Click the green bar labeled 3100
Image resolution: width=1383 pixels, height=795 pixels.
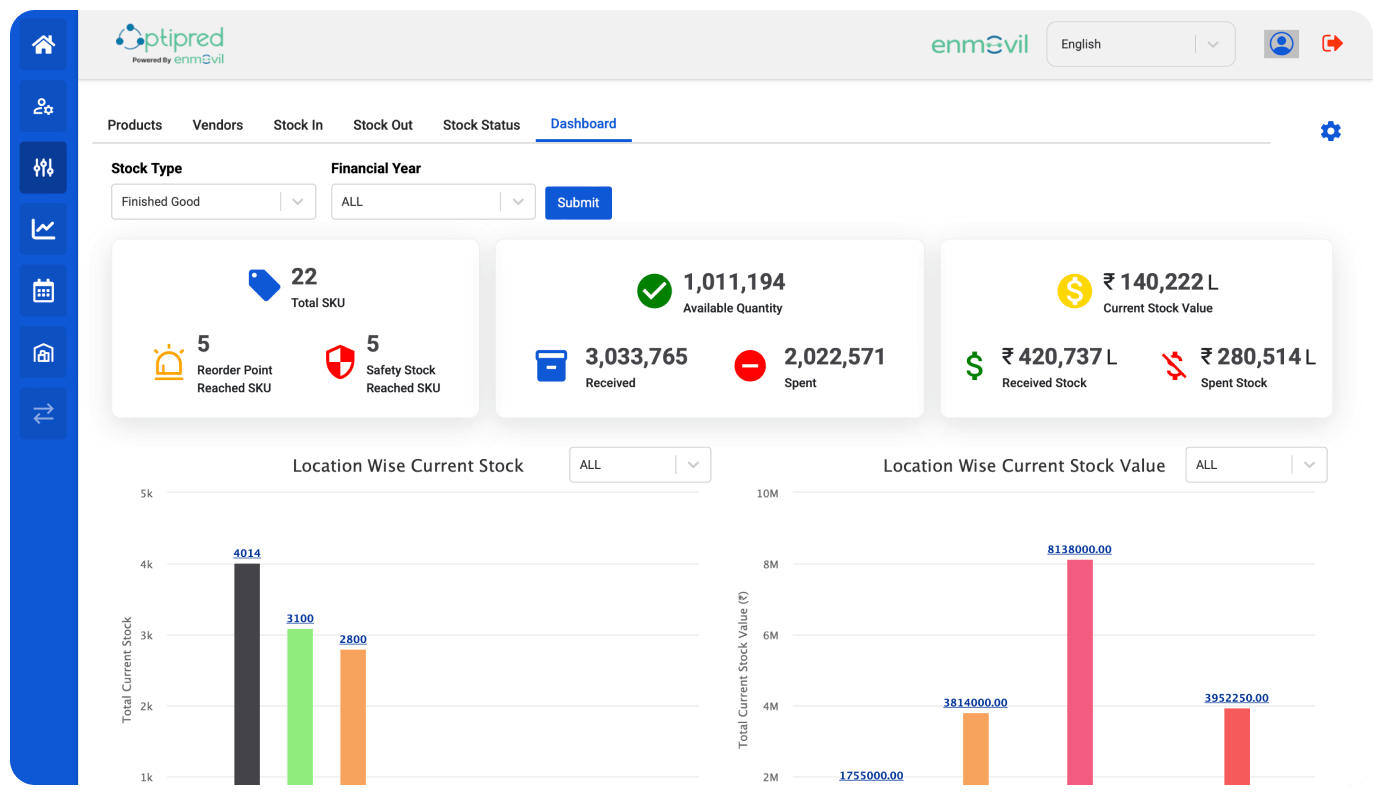click(x=300, y=707)
